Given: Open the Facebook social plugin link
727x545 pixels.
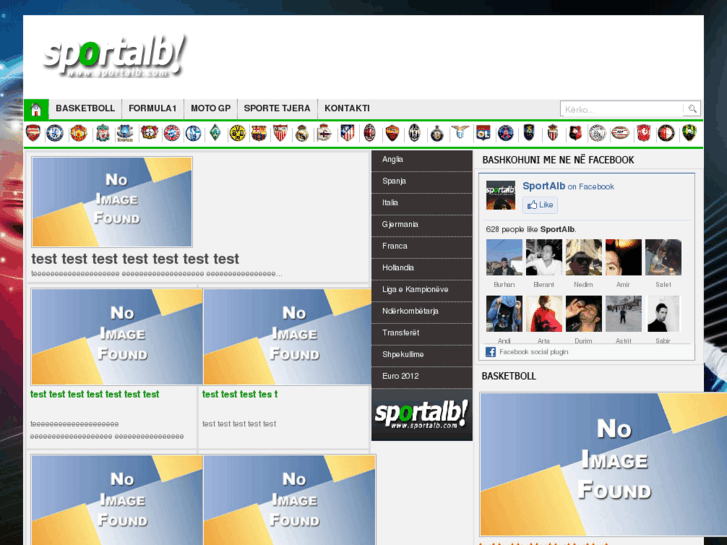Looking at the screenshot, I should [533, 352].
